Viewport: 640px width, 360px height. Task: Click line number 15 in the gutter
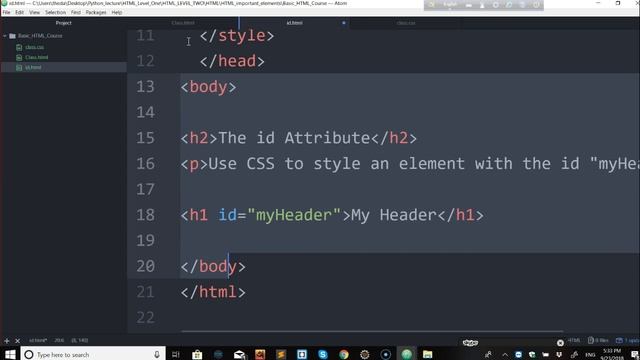145,138
